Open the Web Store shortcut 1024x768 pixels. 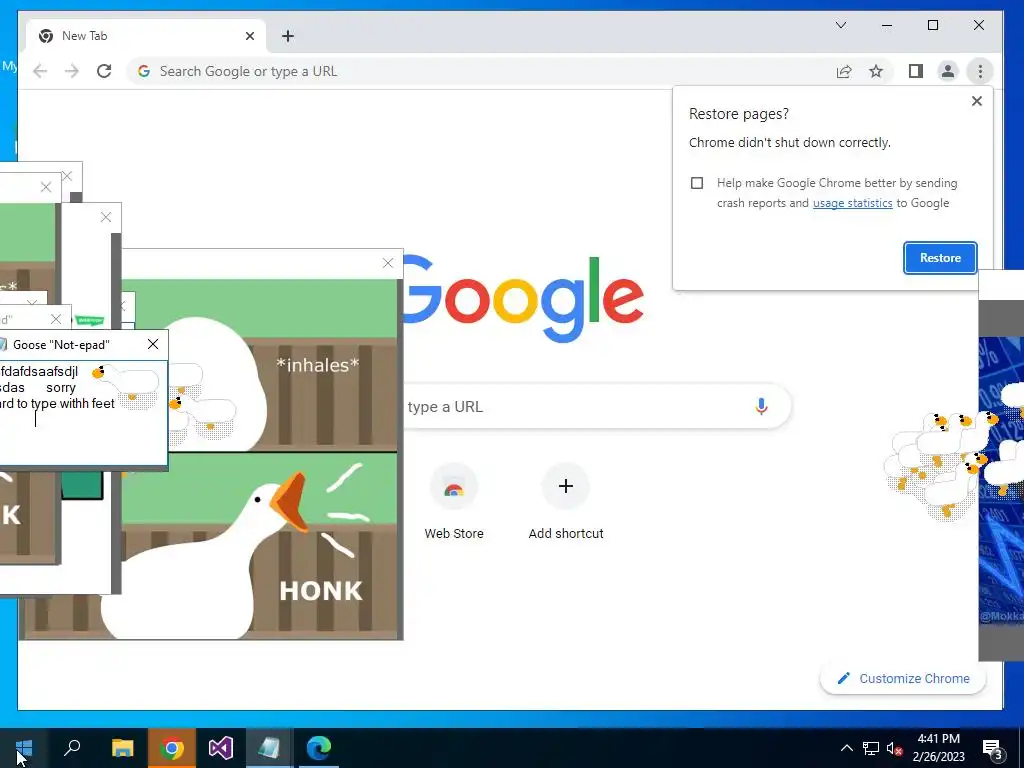[454, 502]
